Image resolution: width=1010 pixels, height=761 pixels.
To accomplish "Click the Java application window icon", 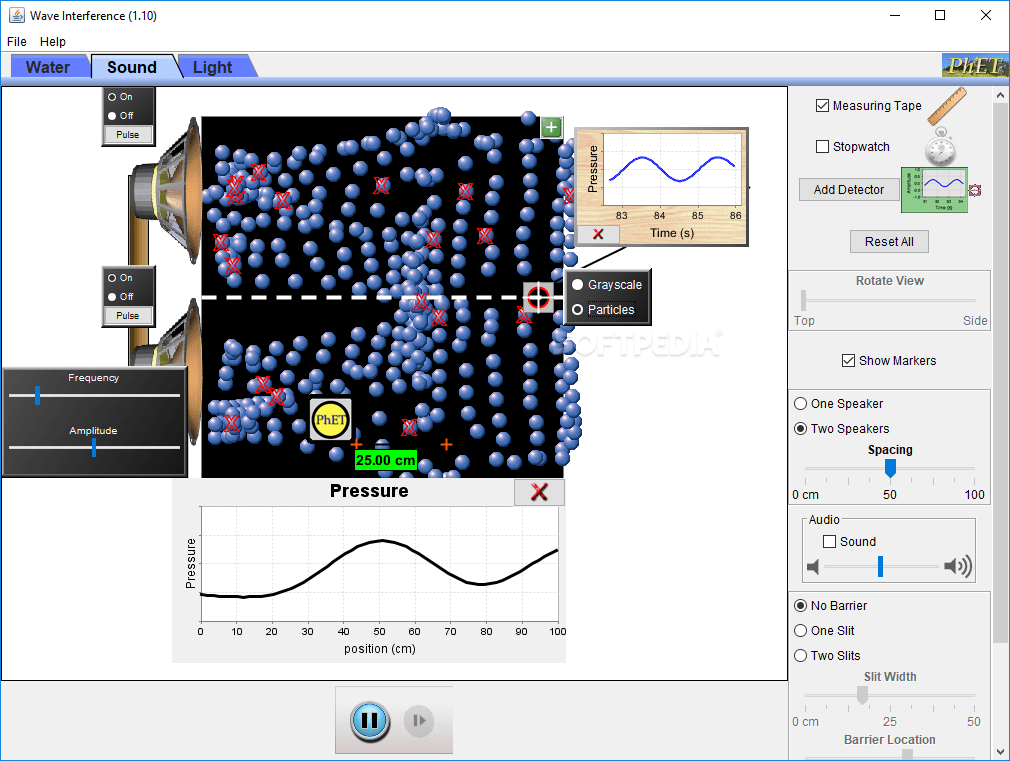I will point(17,15).
